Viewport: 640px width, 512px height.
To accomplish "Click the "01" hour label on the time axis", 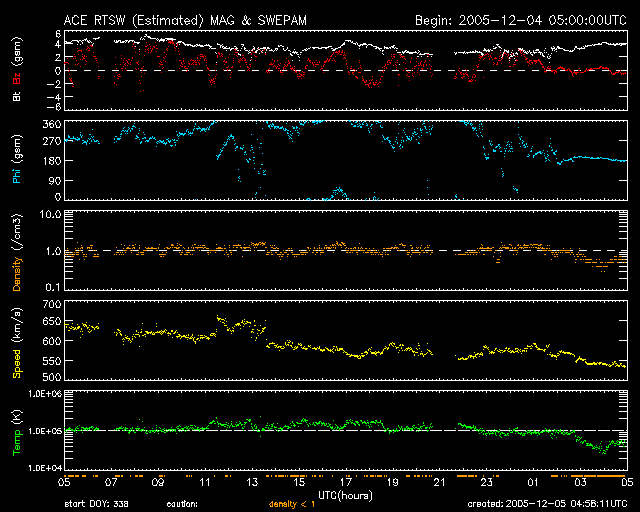I will click(x=533, y=483).
